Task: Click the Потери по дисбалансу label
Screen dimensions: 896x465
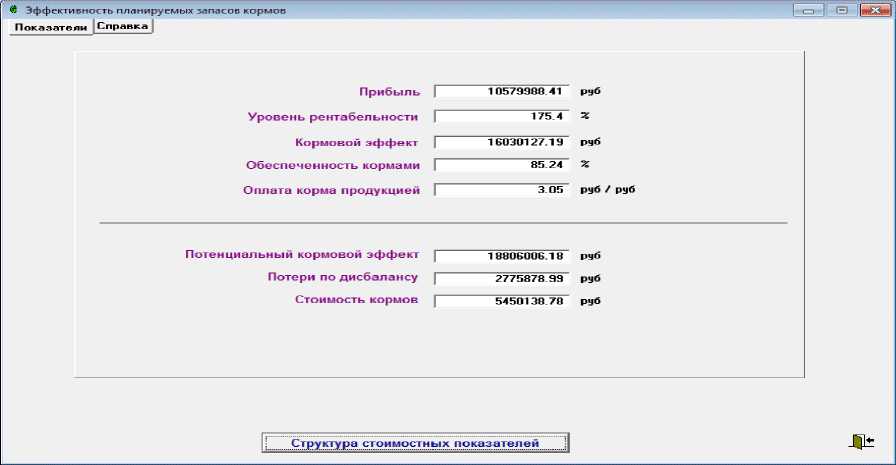Action: tap(343, 277)
